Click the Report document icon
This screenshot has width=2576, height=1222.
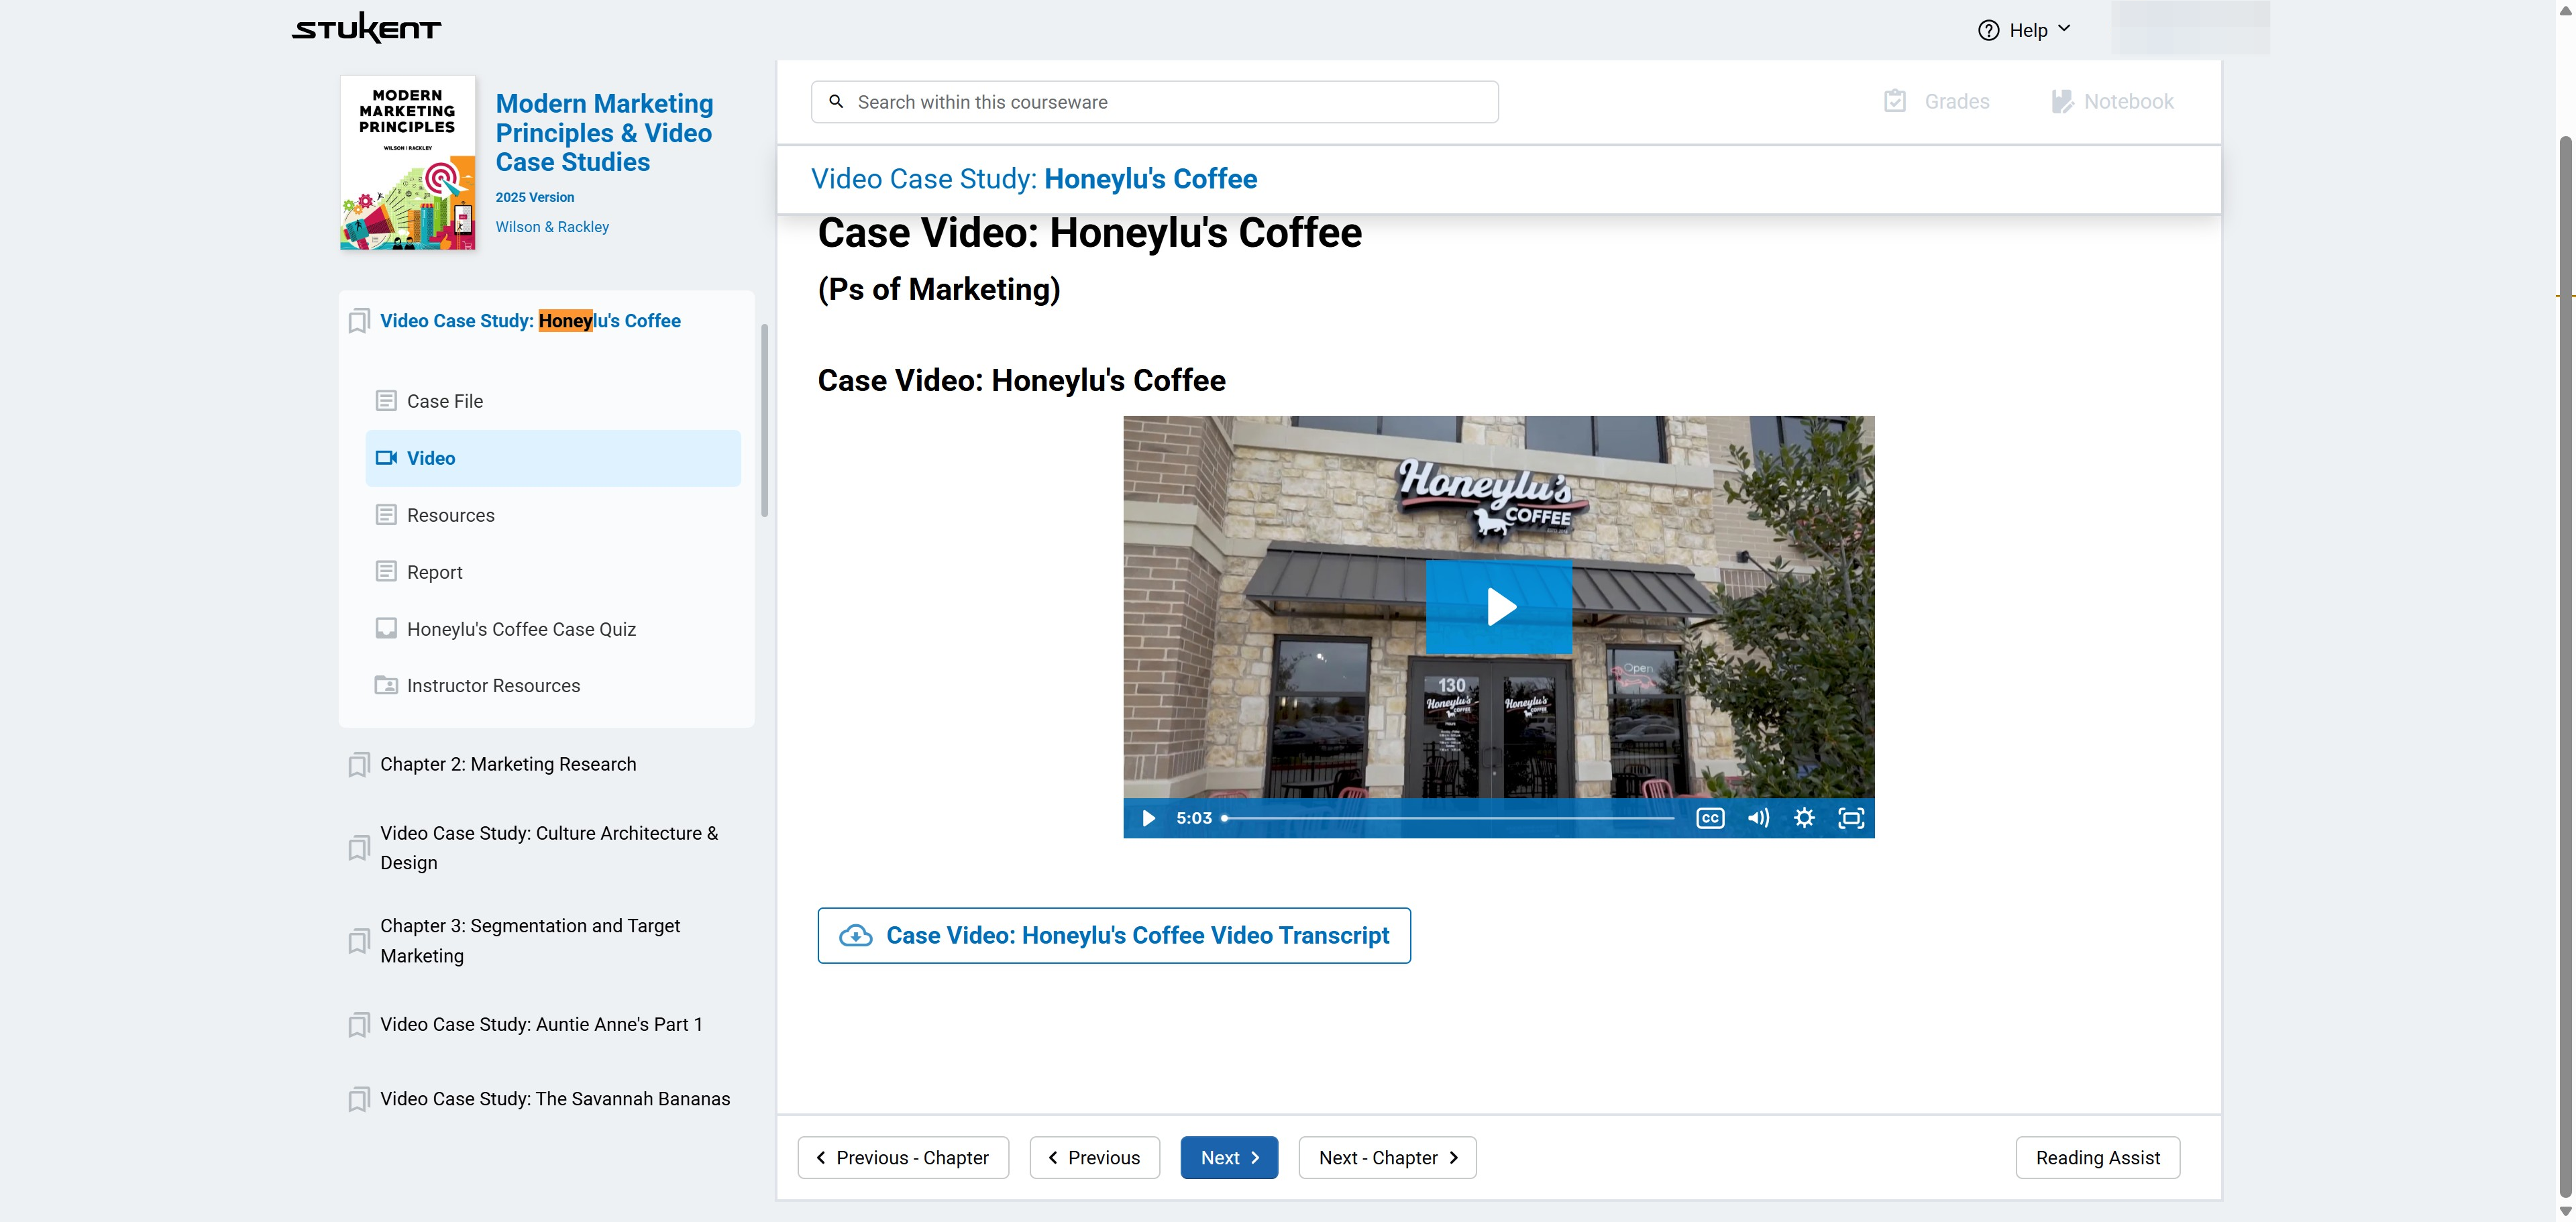tap(386, 572)
